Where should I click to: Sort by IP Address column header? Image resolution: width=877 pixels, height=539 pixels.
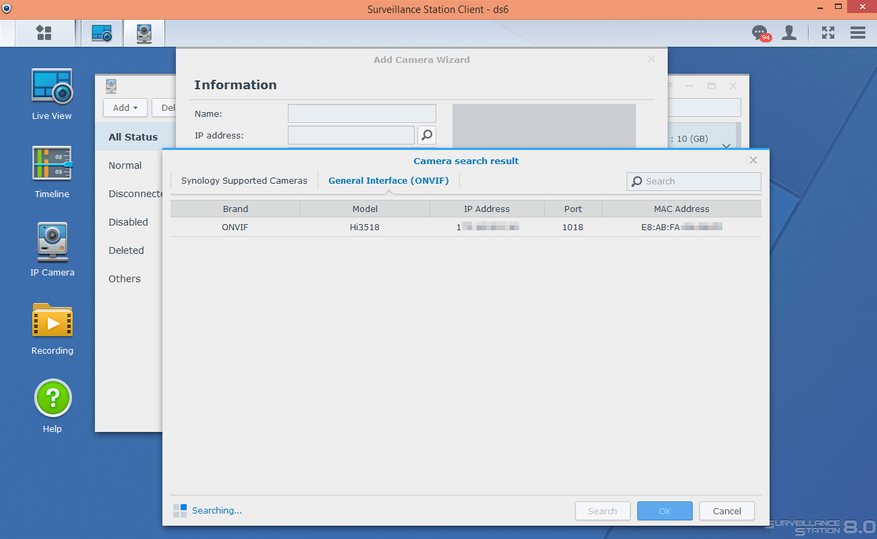(x=487, y=209)
